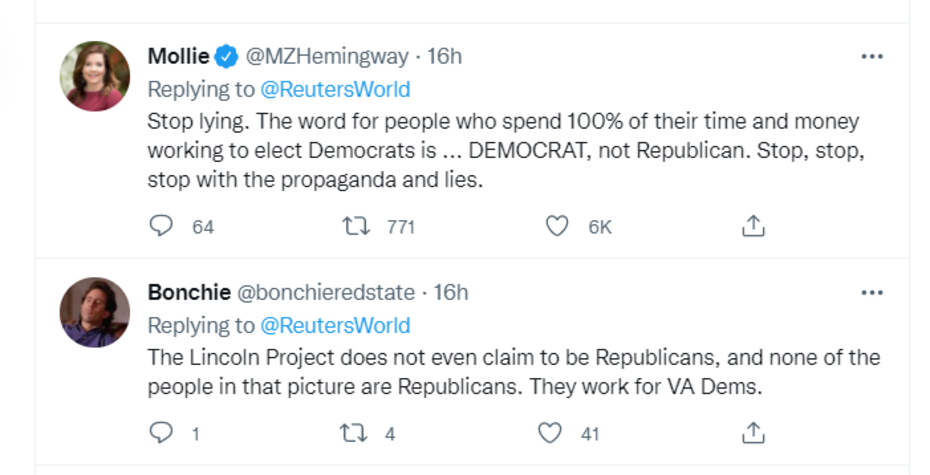The width and height of the screenshot is (930, 475).
Task: Like Bonchie's tweet with the heart
Action: point(550,433)
